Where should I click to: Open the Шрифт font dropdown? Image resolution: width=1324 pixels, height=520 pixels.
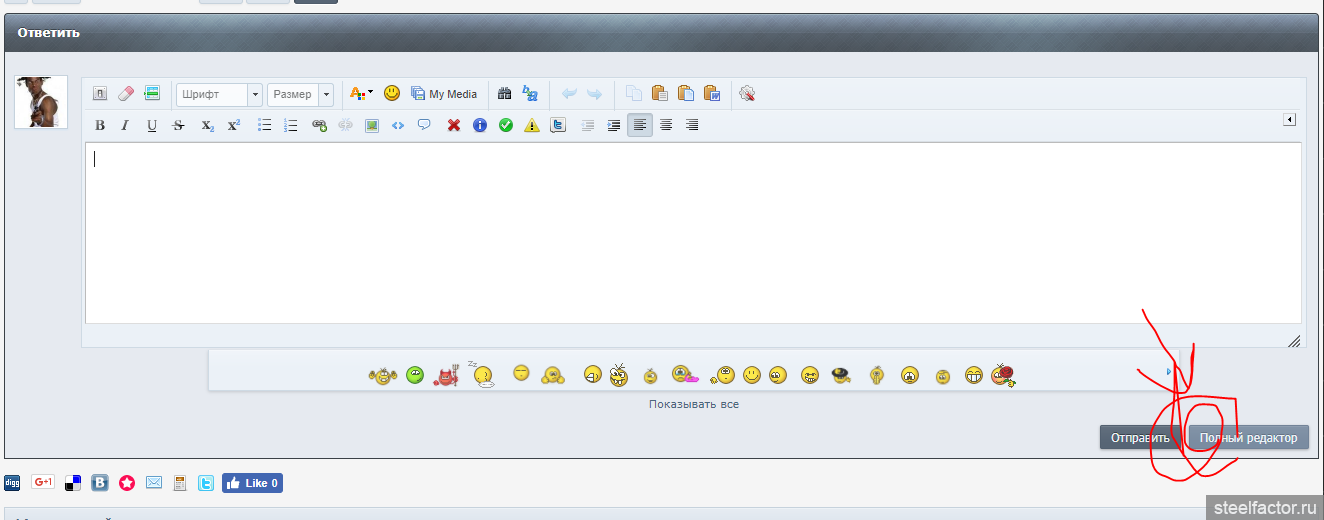219,94
